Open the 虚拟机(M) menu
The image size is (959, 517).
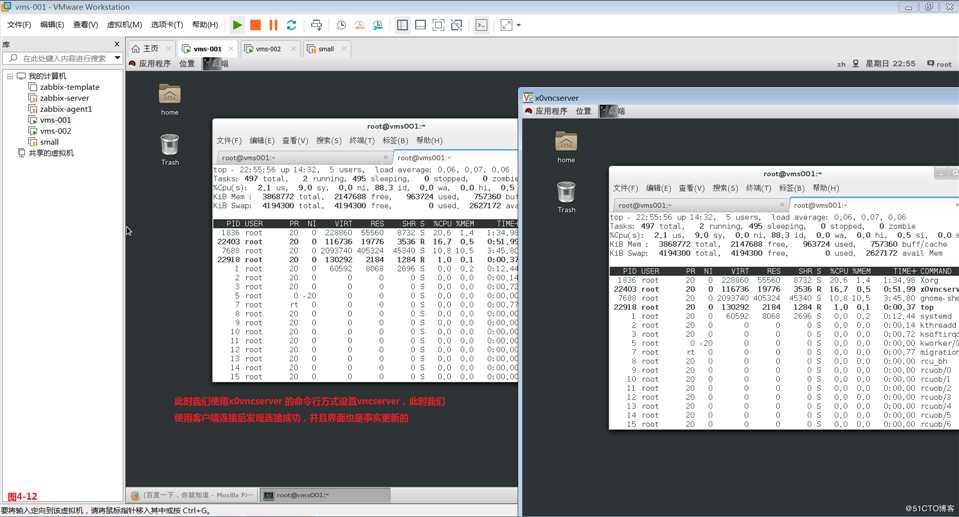click(124, 24)
